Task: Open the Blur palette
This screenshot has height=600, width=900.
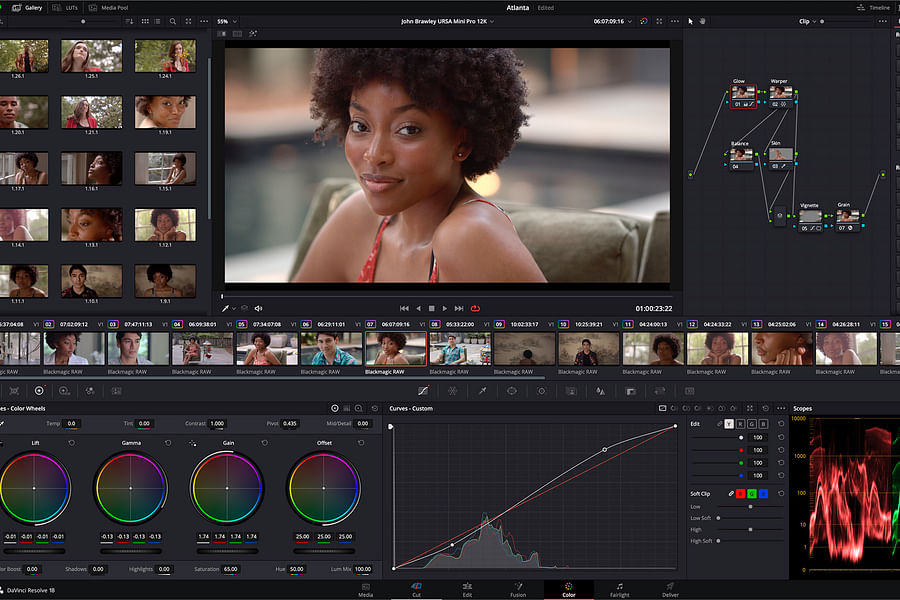Action: (x=601, y=390)
